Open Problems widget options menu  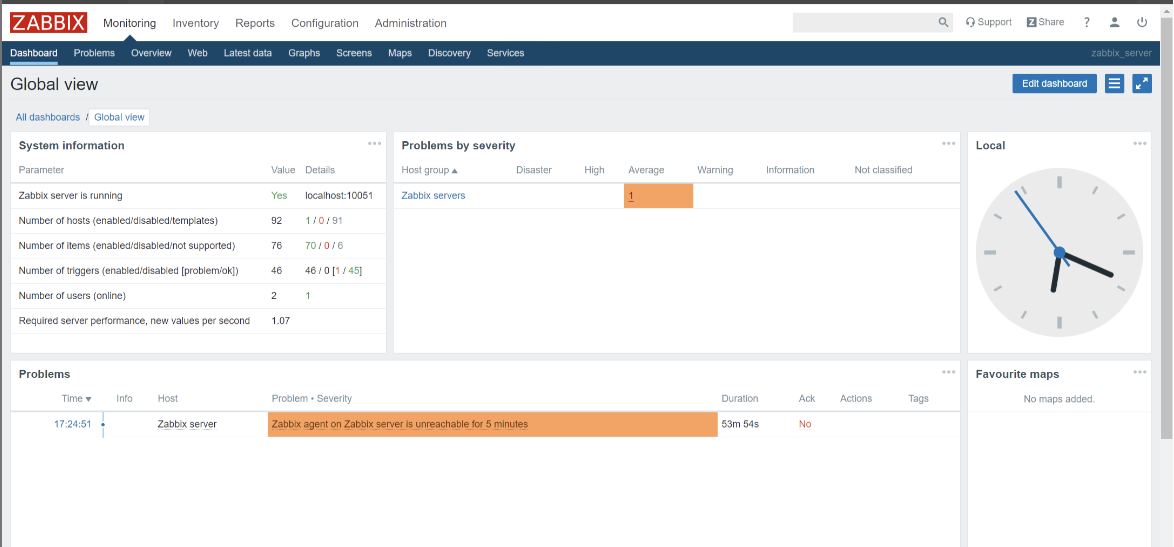click(949, 372)
